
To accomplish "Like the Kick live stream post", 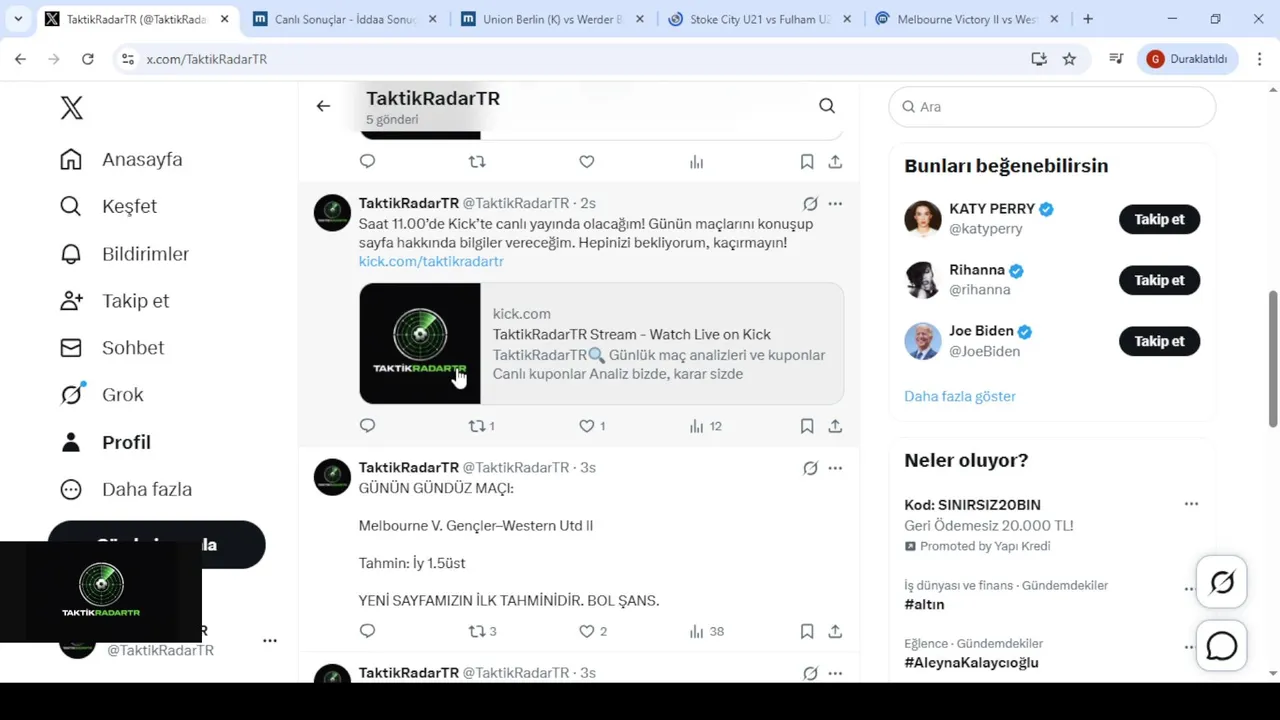I will 592,426.
